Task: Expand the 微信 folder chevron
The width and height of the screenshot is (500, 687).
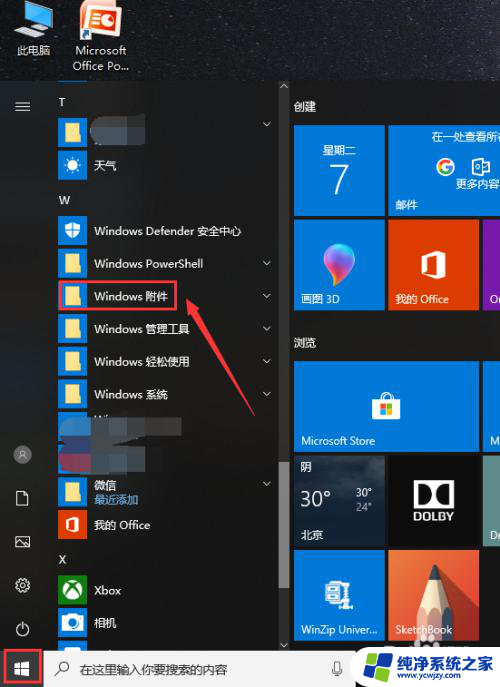Action: coord(266,484)
